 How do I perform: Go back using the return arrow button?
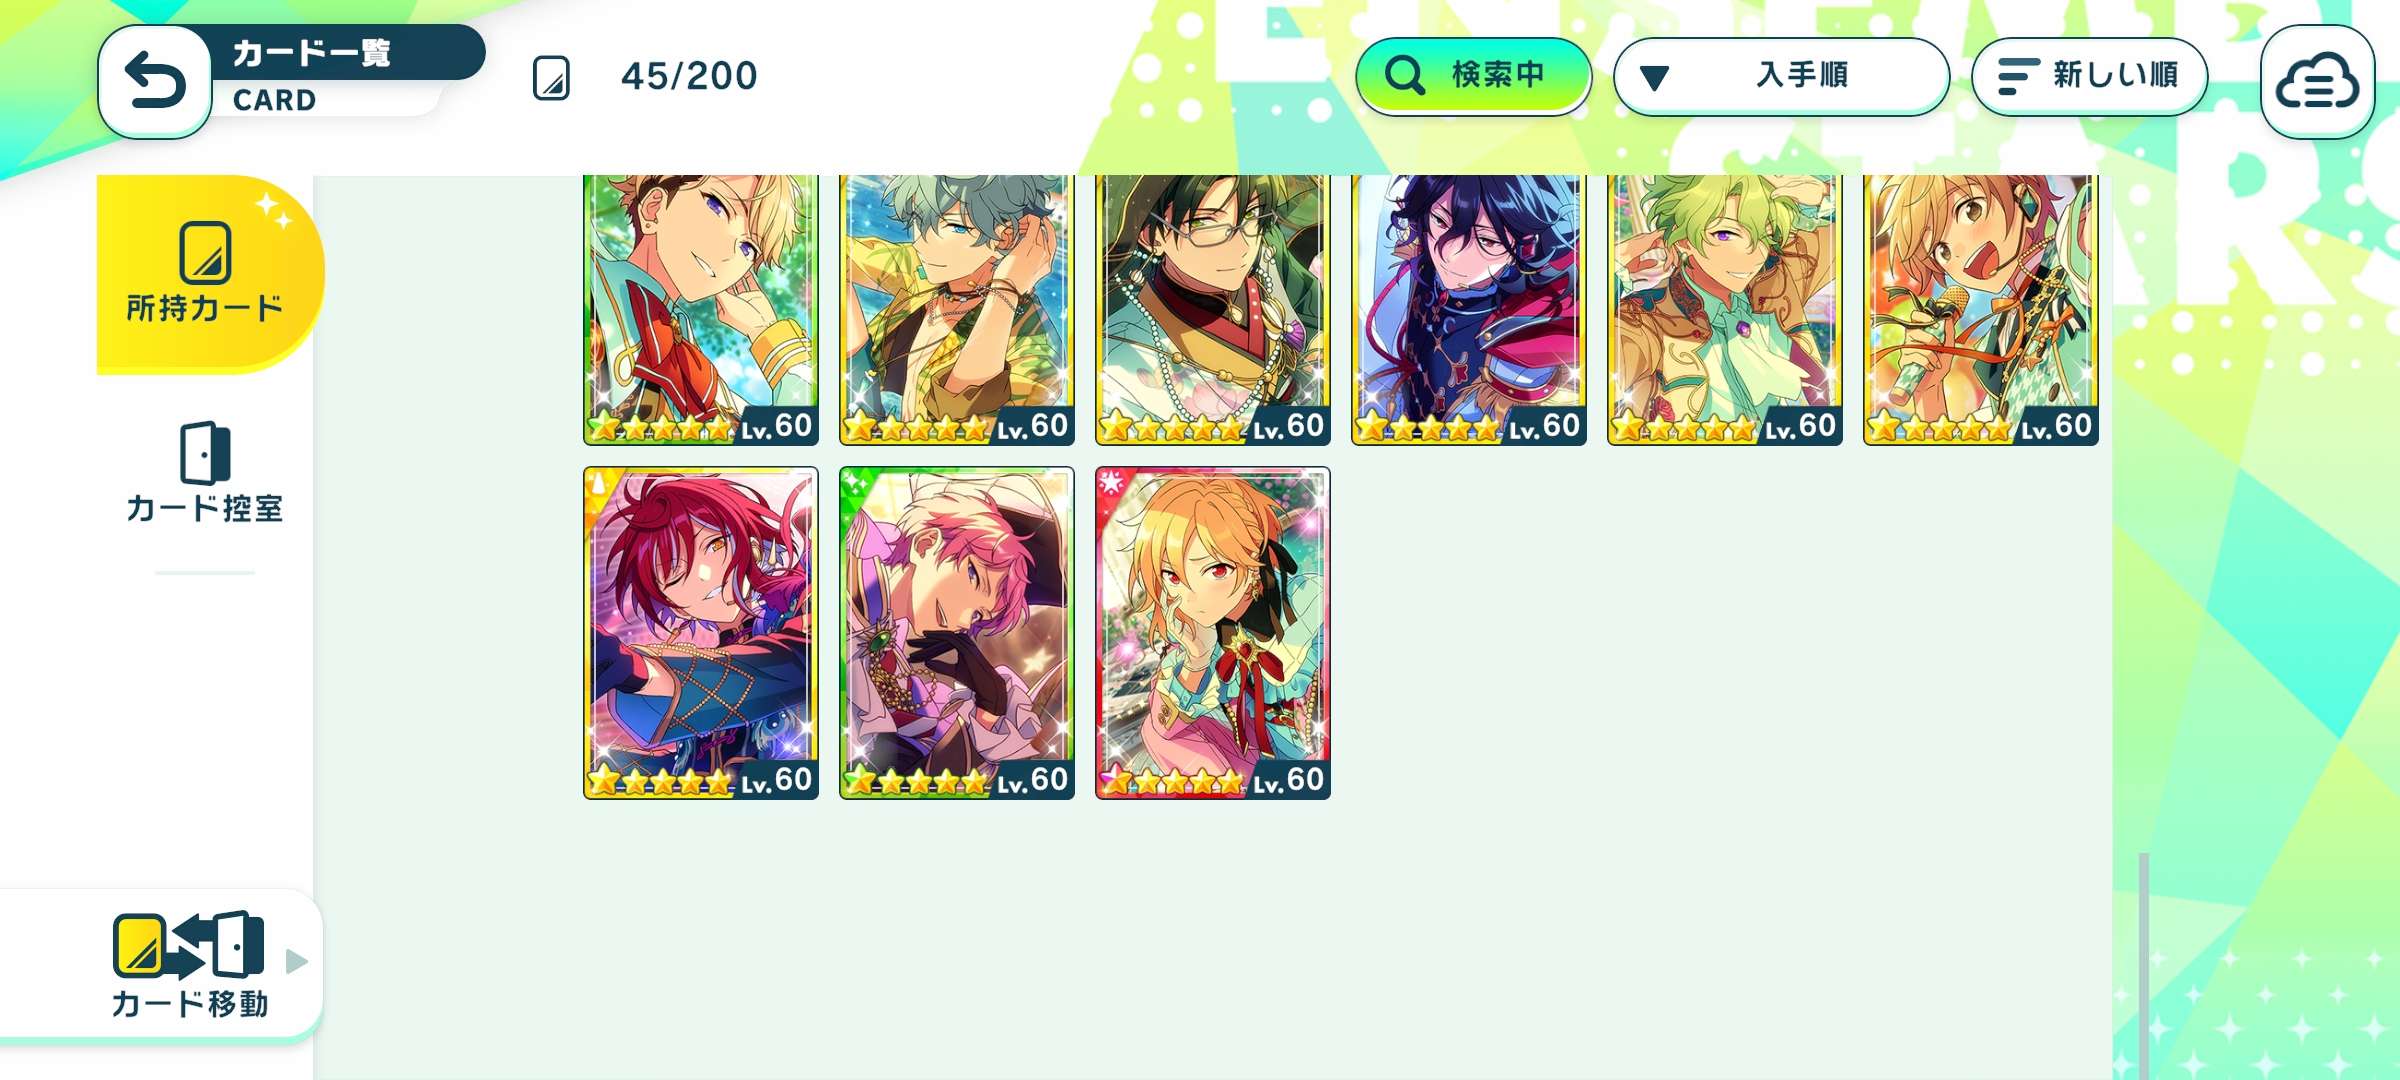point(155,82)
